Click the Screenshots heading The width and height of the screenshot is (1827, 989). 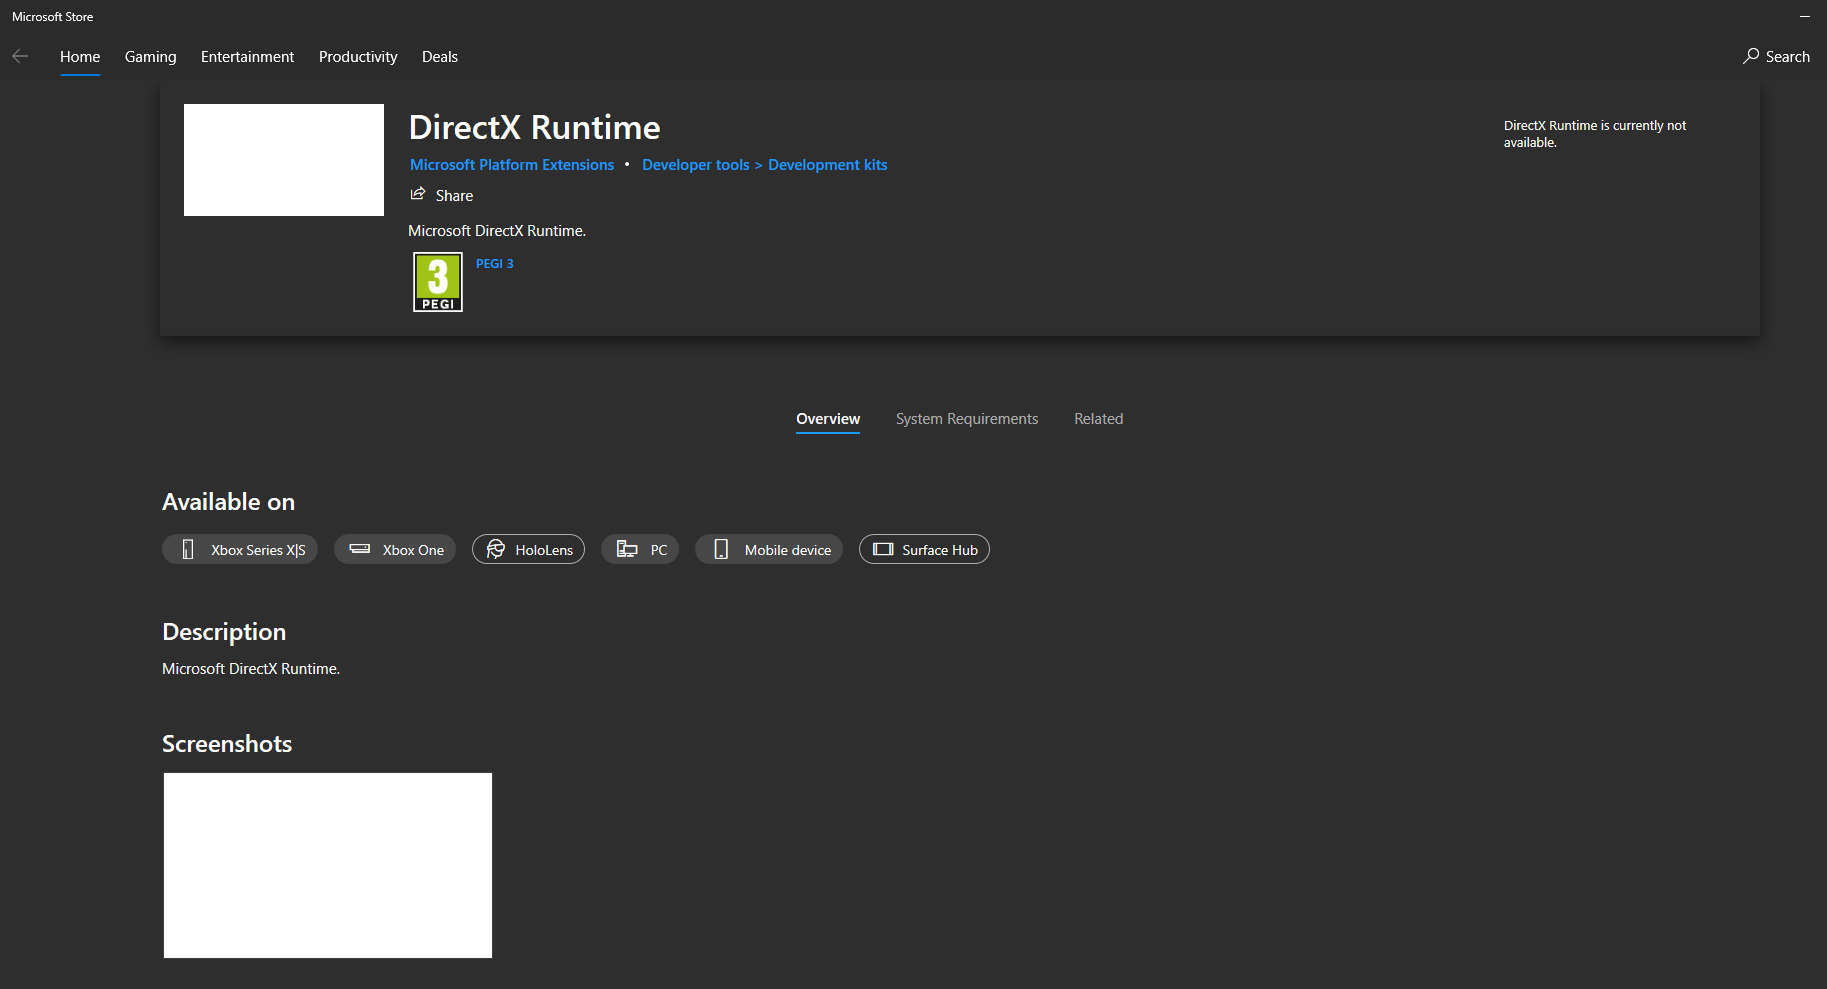click(227, 744)
